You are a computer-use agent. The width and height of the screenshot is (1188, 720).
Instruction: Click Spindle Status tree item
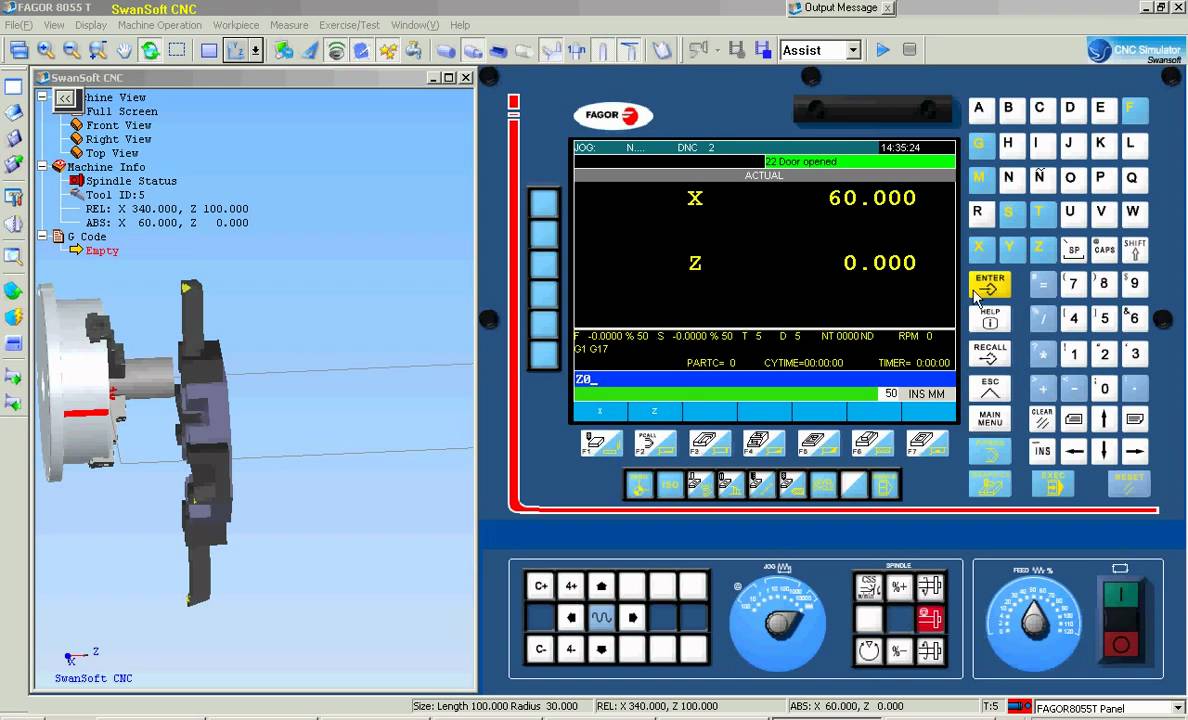click(131, 181)
